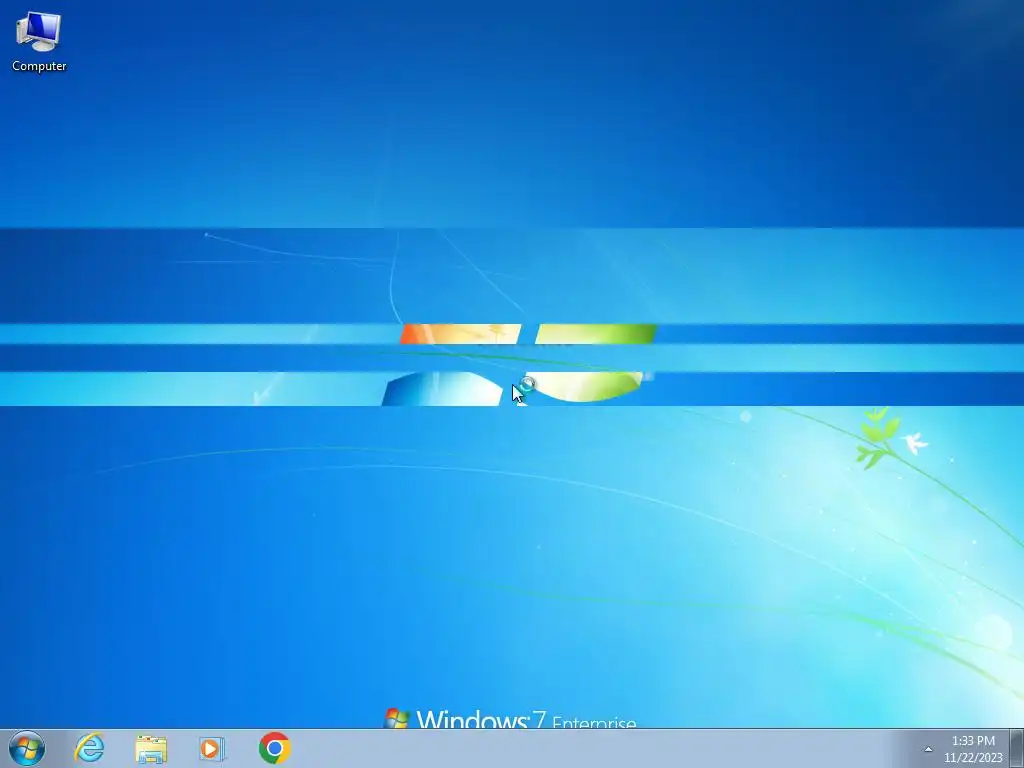Launch Internet Explorer from the taskbar

89,748
